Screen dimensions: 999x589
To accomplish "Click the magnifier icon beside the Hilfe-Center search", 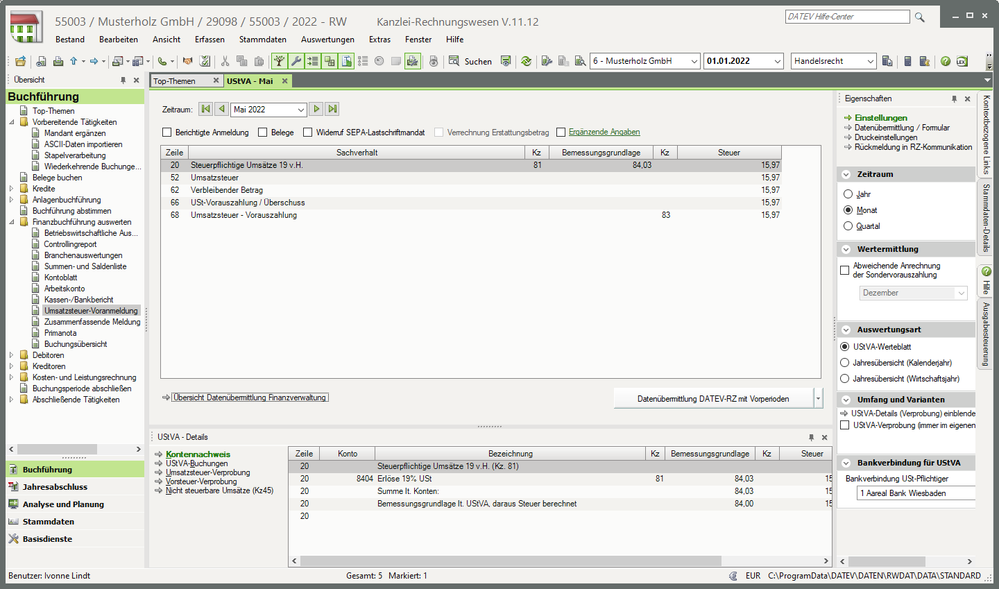I will [919, 19].
